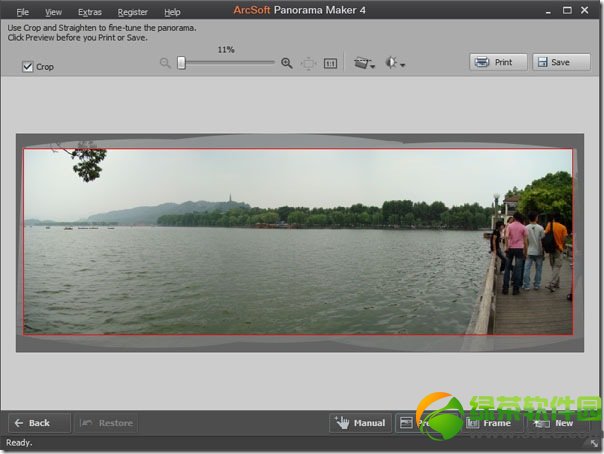Click the zoom slider handle
Screen dimensions: 604x454
tap(181, 63)
